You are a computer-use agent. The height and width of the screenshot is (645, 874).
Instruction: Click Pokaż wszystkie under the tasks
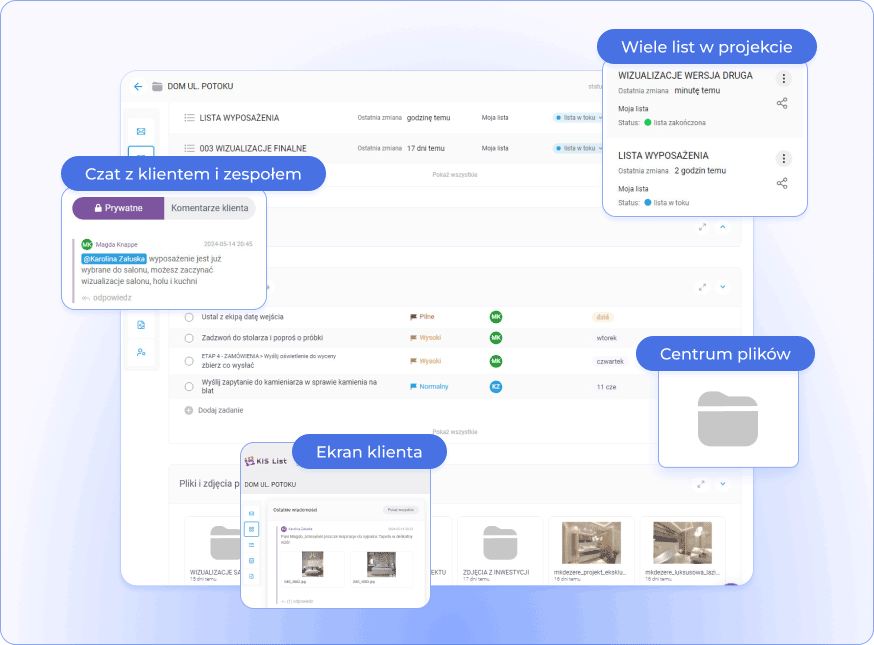(455, 431)
